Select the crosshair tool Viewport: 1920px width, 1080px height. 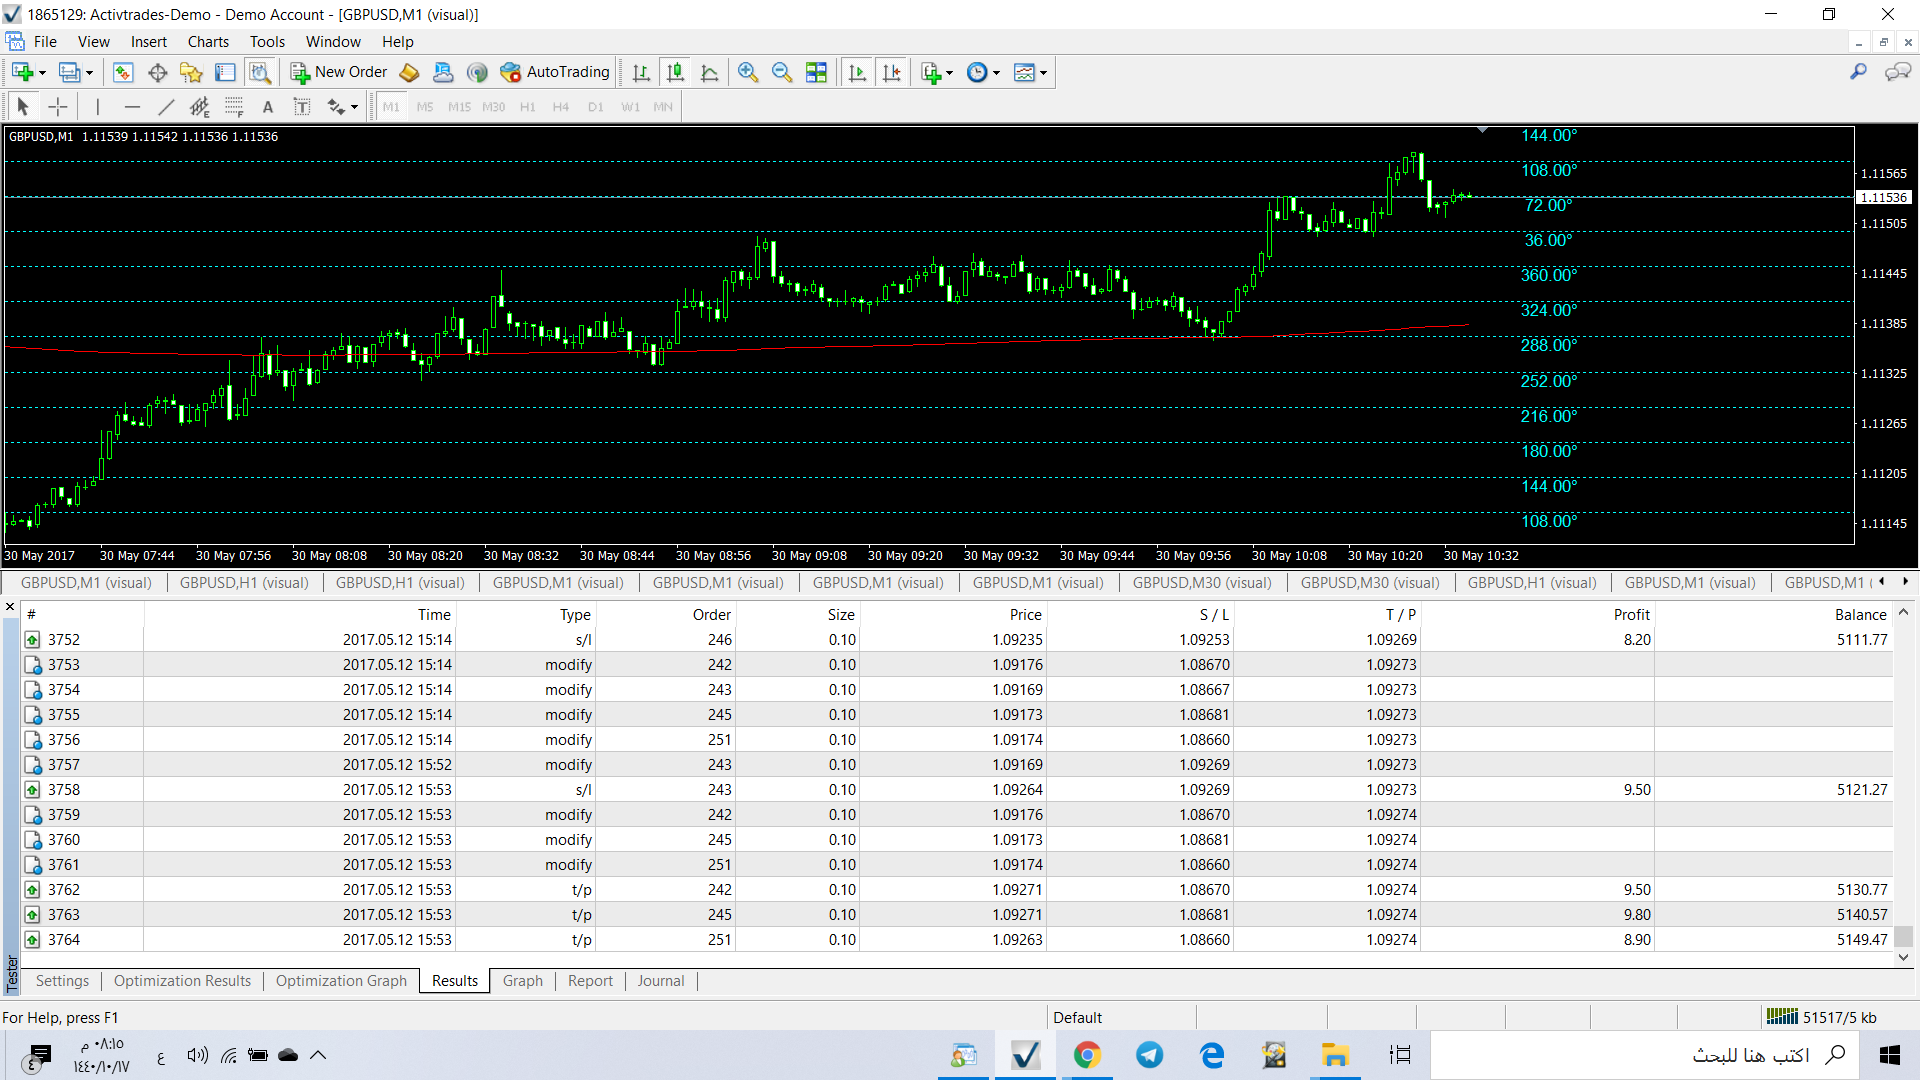point(58,107)
